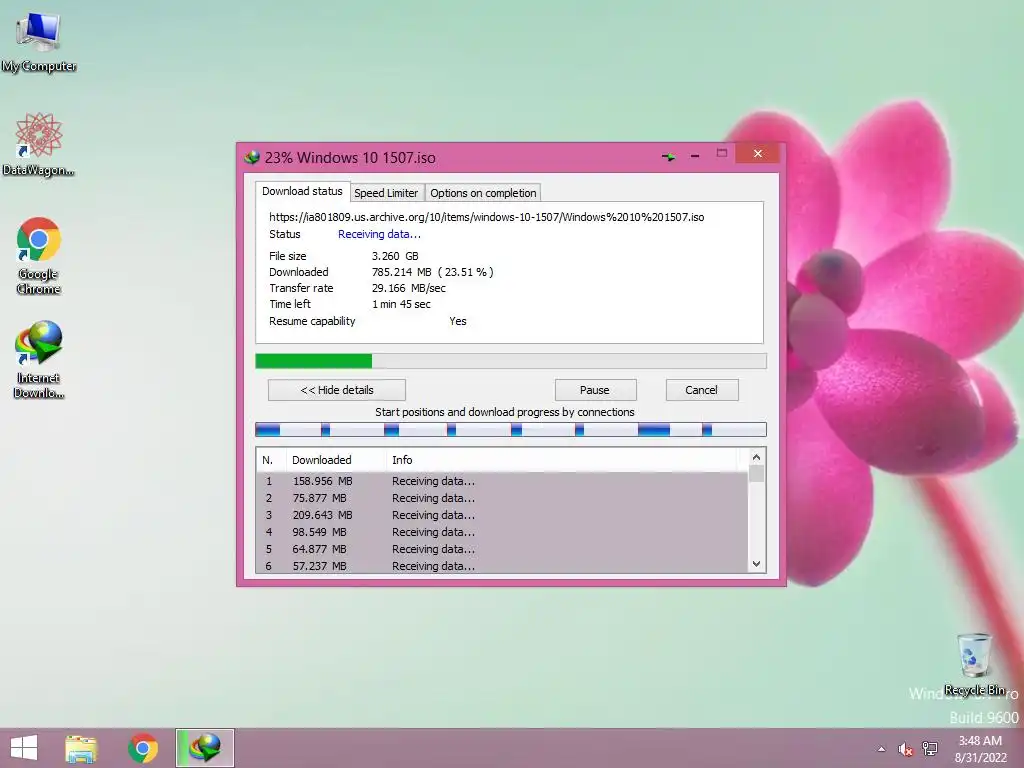Viewport: 1024px width, 768px height.
Task: Show hidden tray icons arrow
Action: point(881,749)
